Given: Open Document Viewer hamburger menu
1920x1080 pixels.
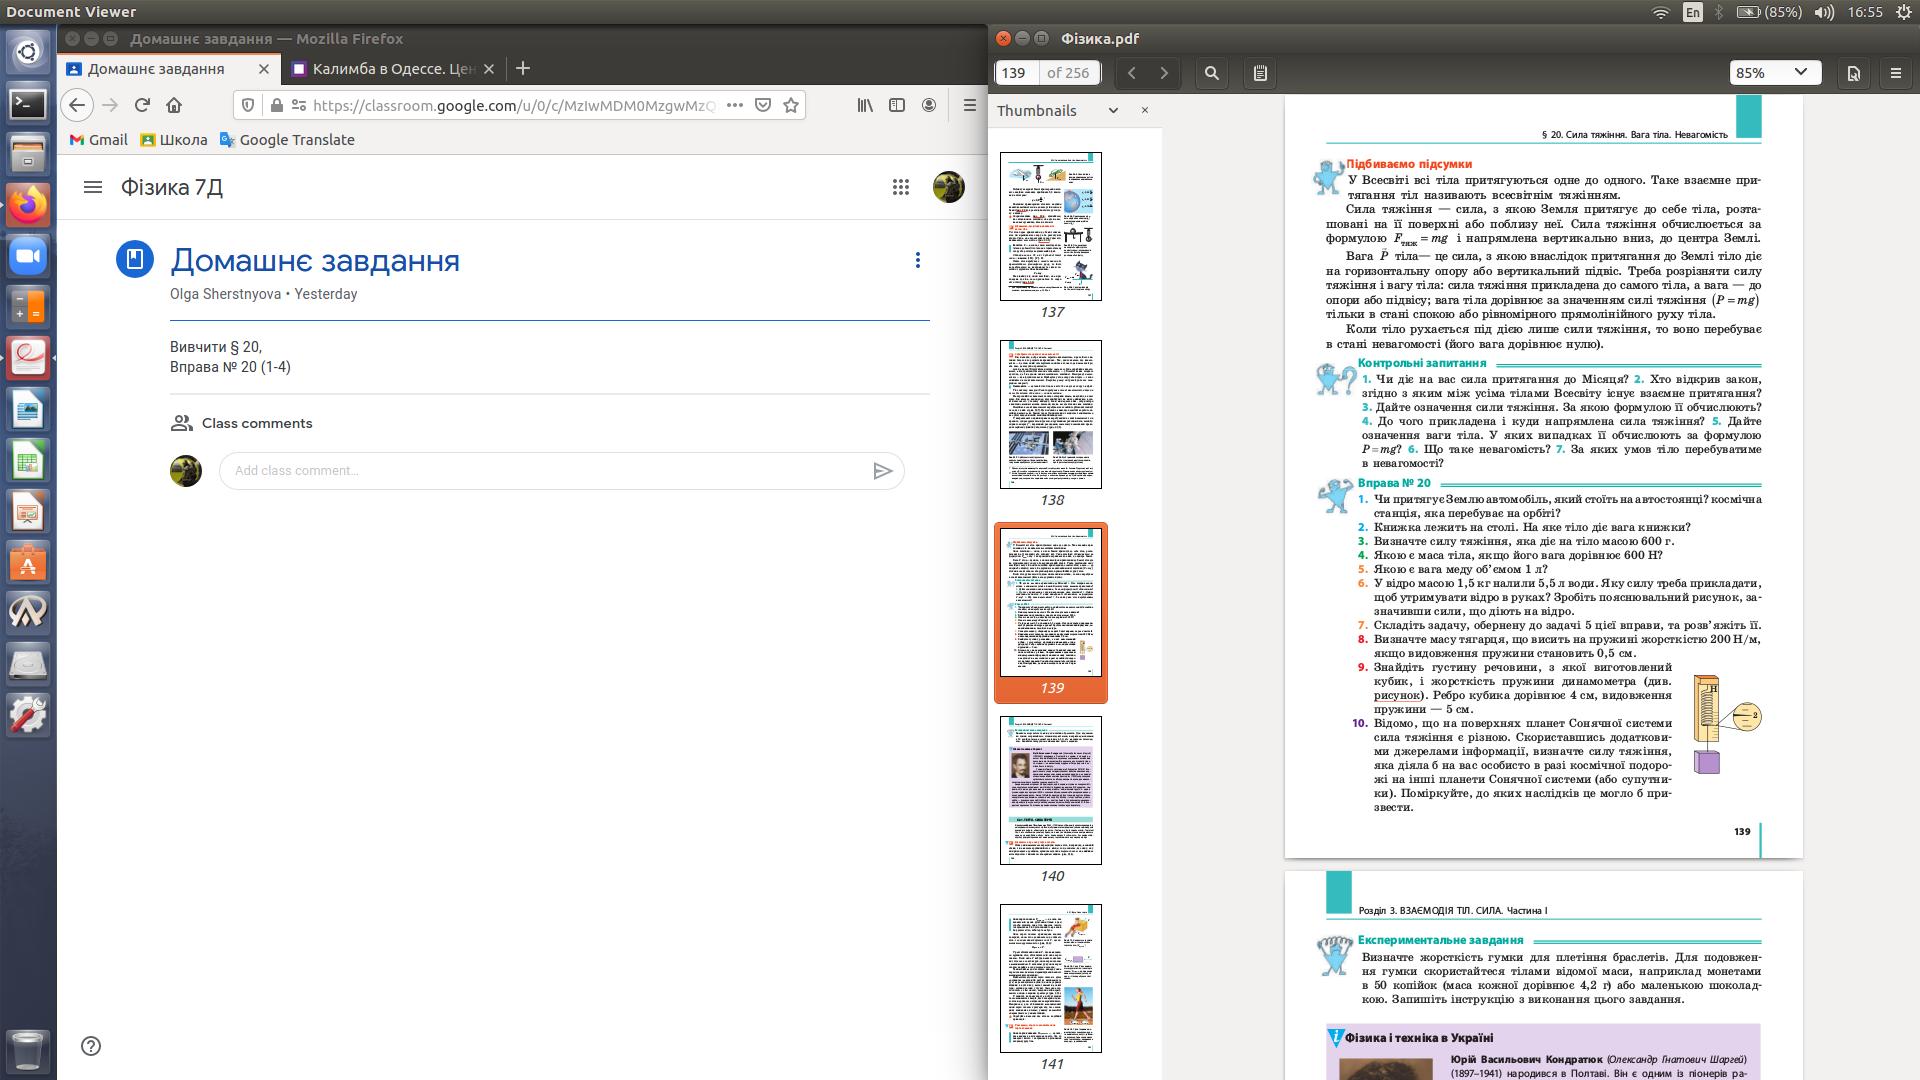Looking at the screenshot, I should pyautogui.click(x=1895, y=73).
